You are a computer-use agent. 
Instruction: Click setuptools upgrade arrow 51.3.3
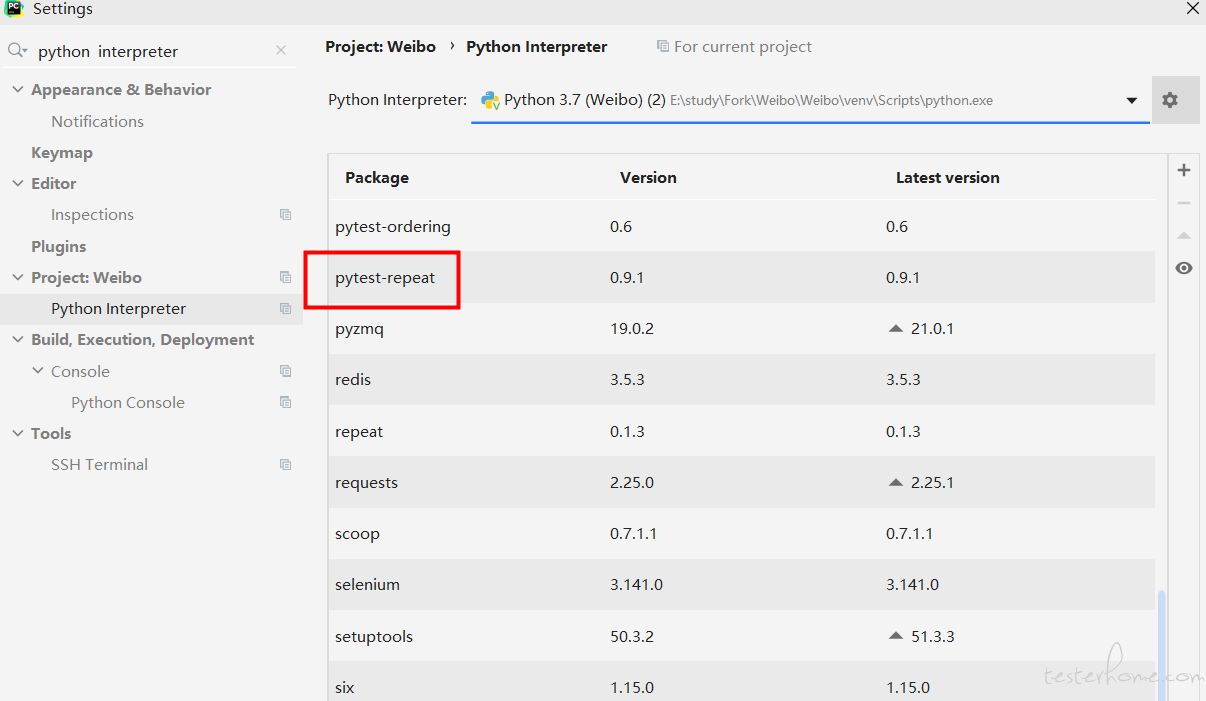pos(896,637)
